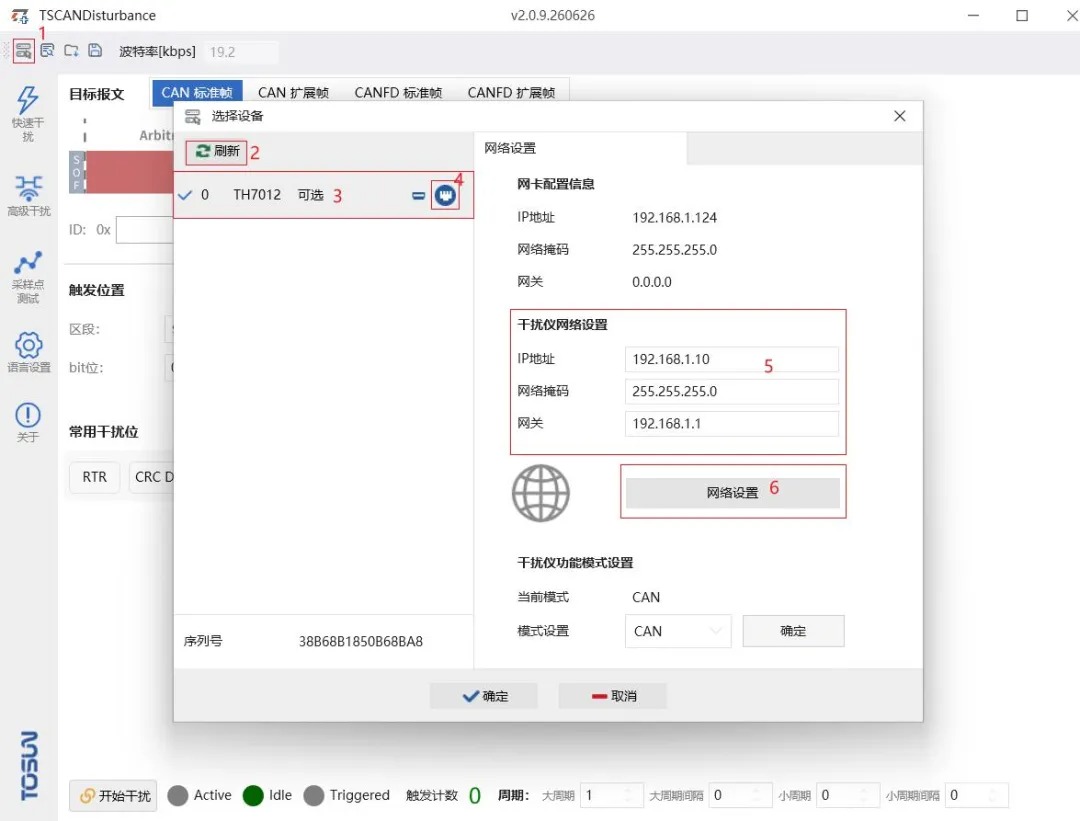Click the 小周期间隔 value field
This screenshot has height=821, width=1080.
coord(977,796)
